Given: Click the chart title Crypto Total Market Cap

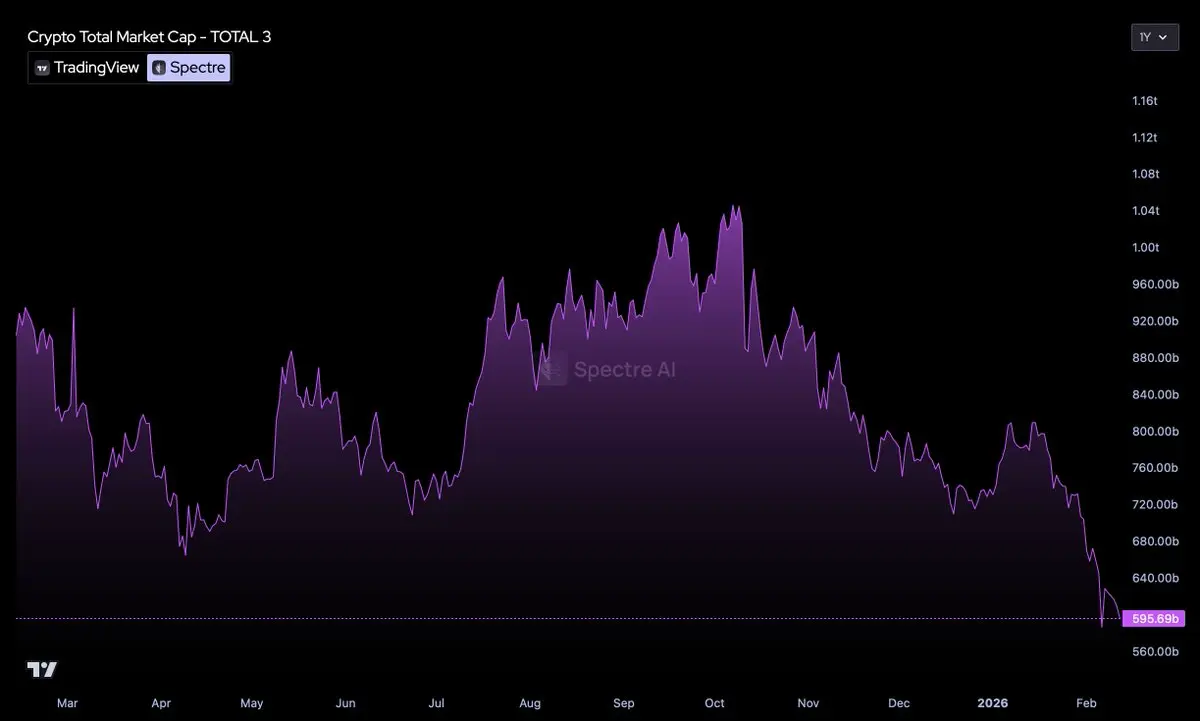Looking at the screenshot, I should point(149,37).
